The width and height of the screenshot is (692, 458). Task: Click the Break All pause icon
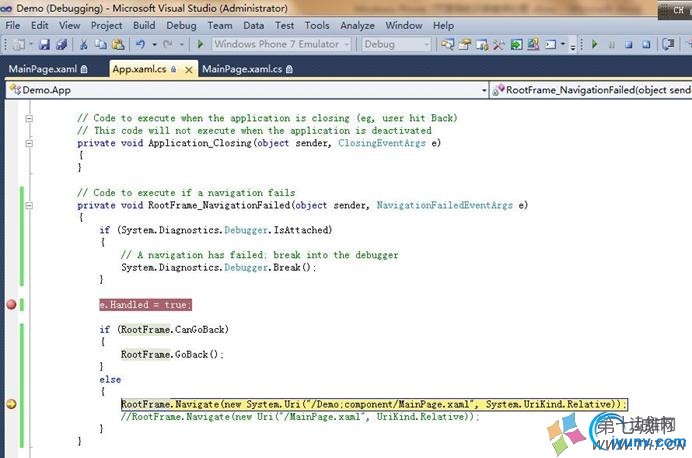pyautogui.click(x=612, y=45)
